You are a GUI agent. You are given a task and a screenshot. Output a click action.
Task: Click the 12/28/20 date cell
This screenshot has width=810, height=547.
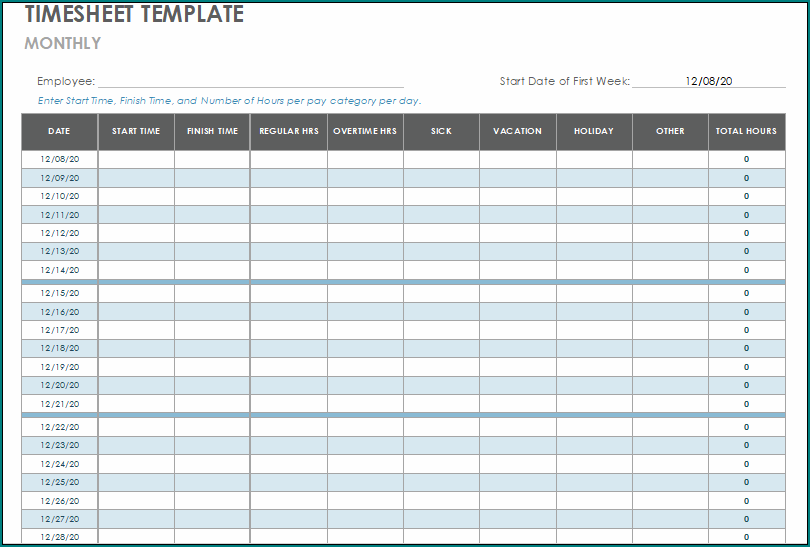click(59, 537)
